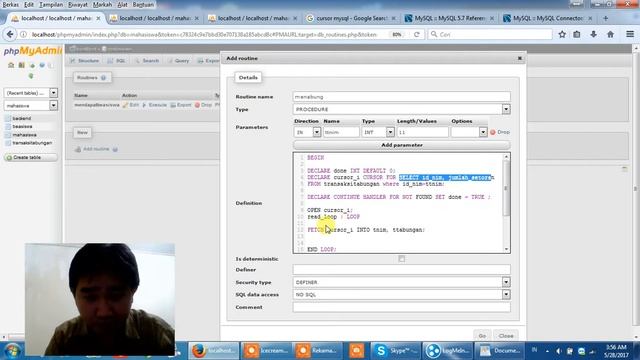Image resolution: width=640 pixels, height=360 pixels.
Task: Click the browser search box
Action: (x=490, y=35)
